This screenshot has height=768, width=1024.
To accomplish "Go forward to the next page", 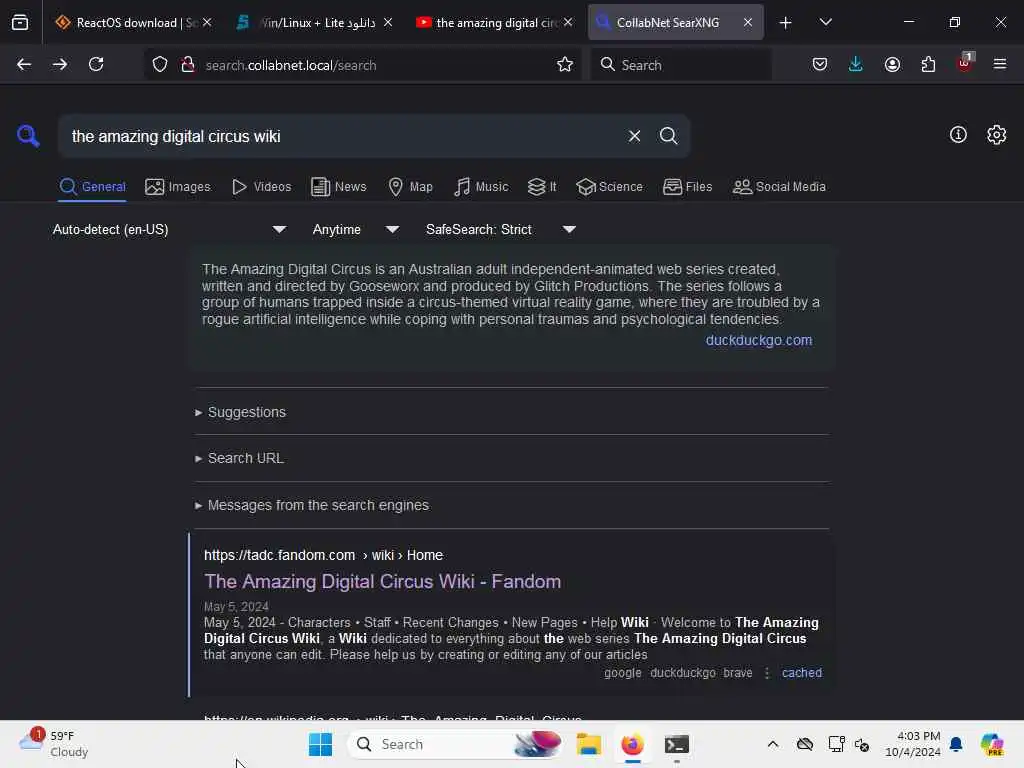I will point(60,65).
